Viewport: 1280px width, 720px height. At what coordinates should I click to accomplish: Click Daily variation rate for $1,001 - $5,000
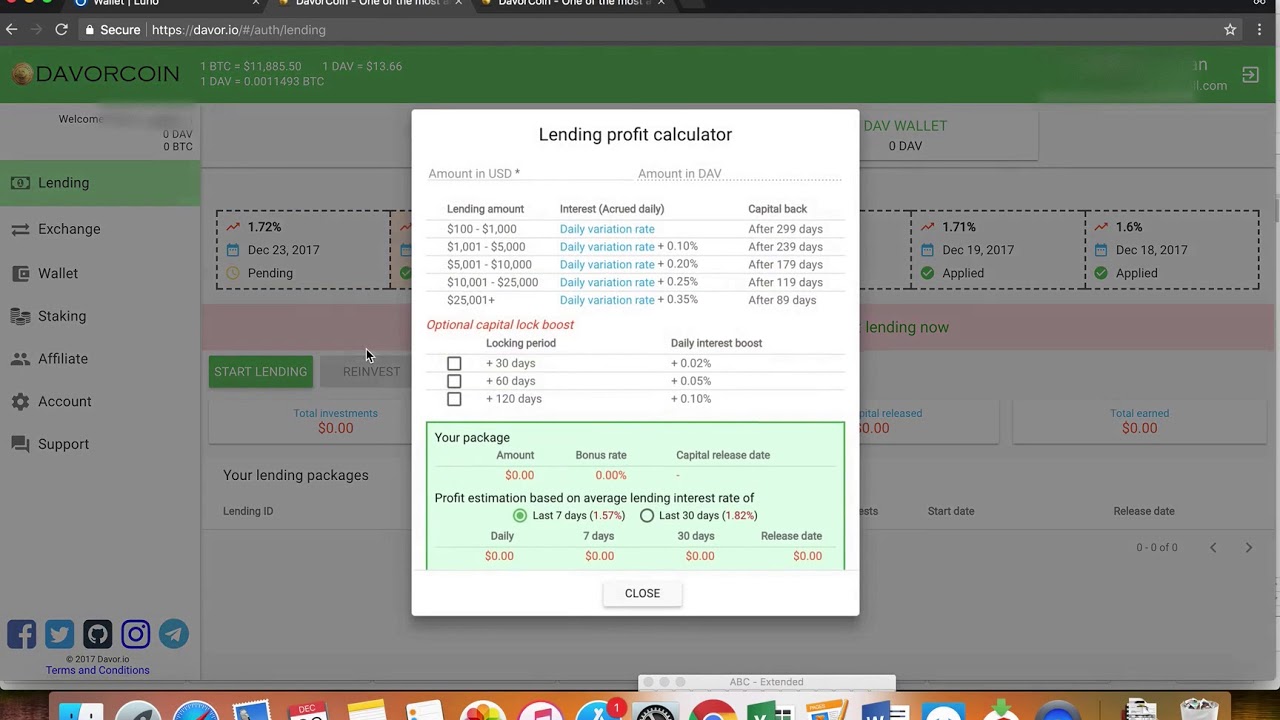tap(607, 247)
